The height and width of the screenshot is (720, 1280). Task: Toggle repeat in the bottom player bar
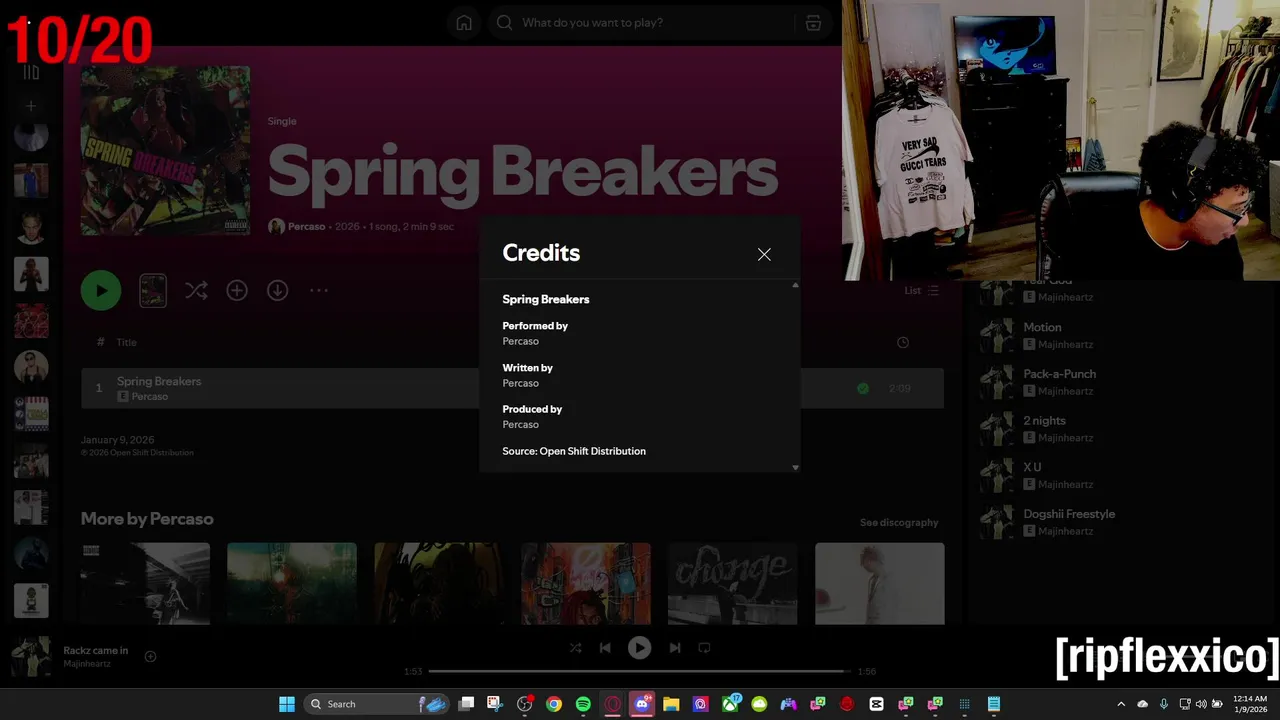click(x=704, y=648)
